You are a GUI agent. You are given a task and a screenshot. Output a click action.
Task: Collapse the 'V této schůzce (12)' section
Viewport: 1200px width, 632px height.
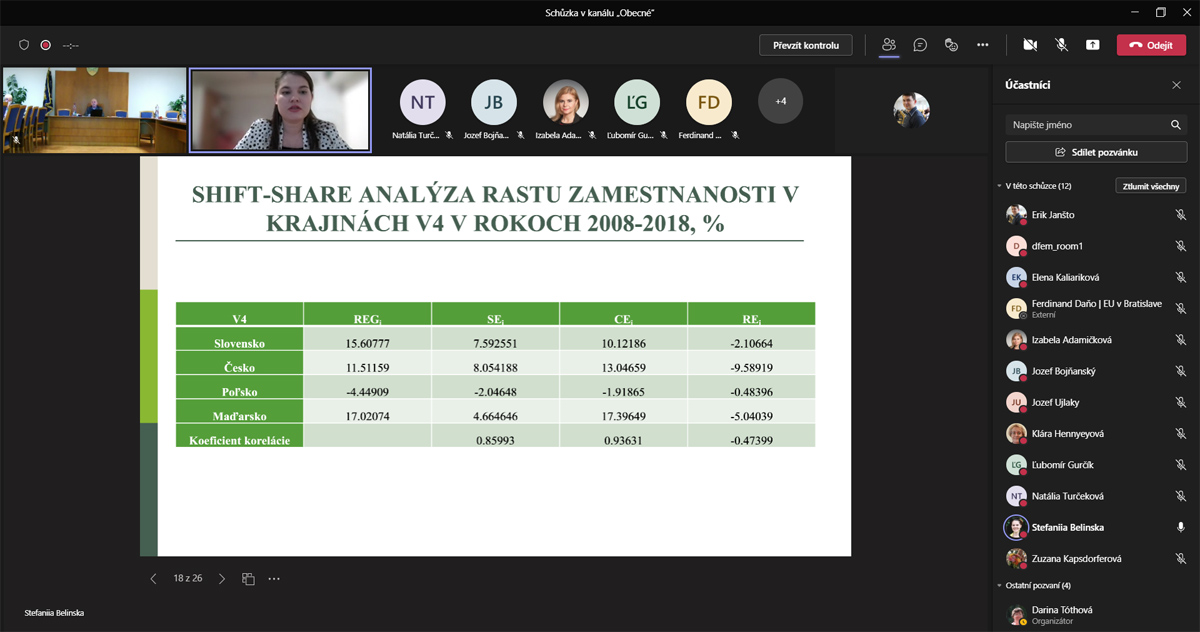(999, 186)
